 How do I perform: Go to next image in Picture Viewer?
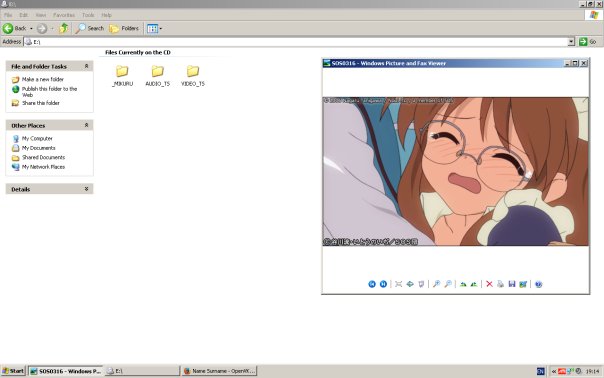(383, 284)
